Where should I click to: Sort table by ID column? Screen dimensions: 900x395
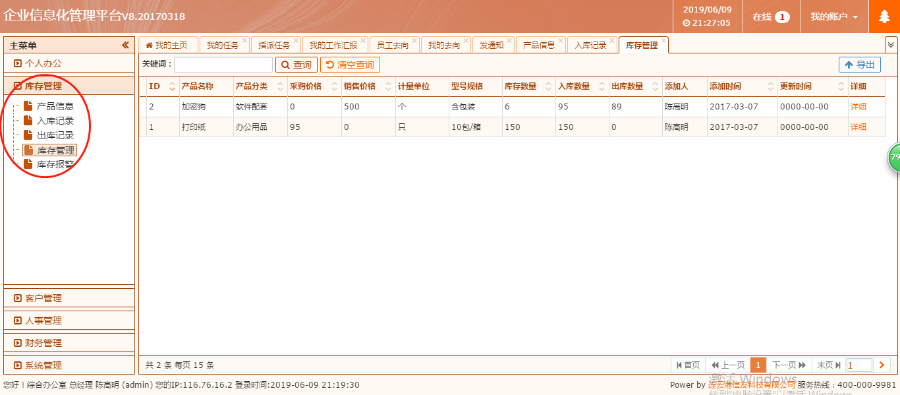(x=162, y=86)
